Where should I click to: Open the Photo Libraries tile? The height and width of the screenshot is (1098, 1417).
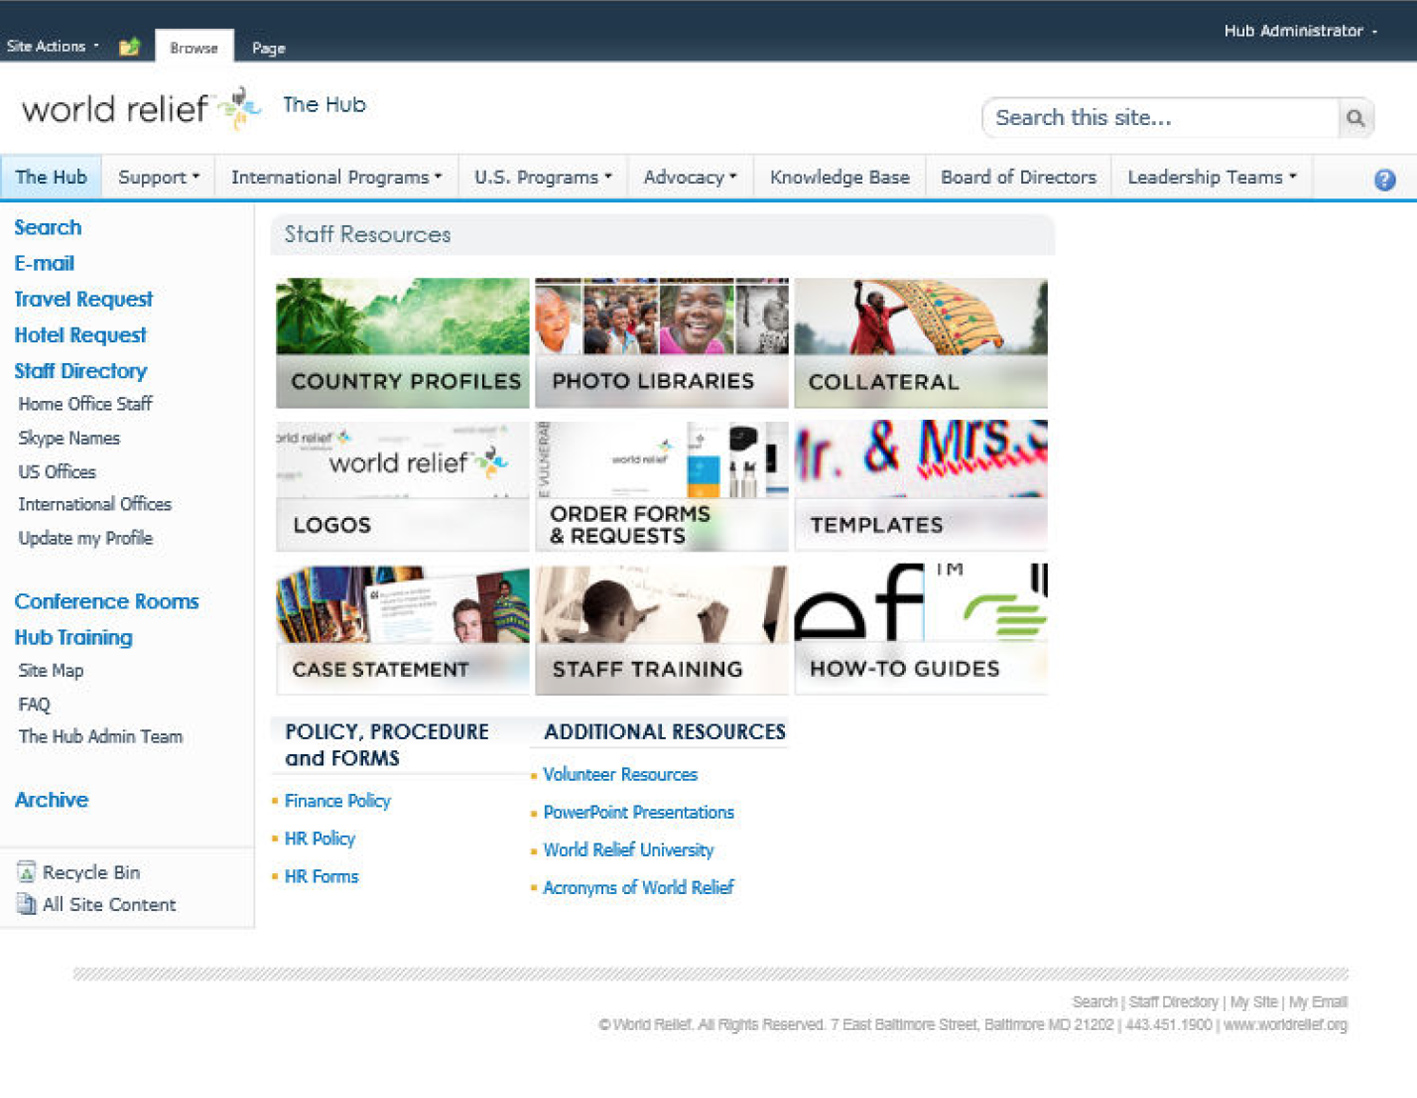coord(662,343)
